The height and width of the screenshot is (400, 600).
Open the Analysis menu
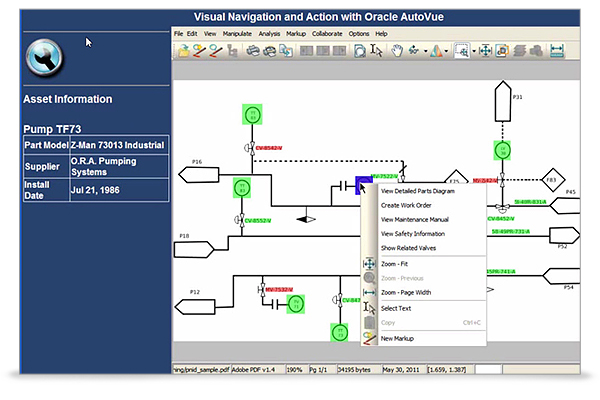click(x=269, y=33)
